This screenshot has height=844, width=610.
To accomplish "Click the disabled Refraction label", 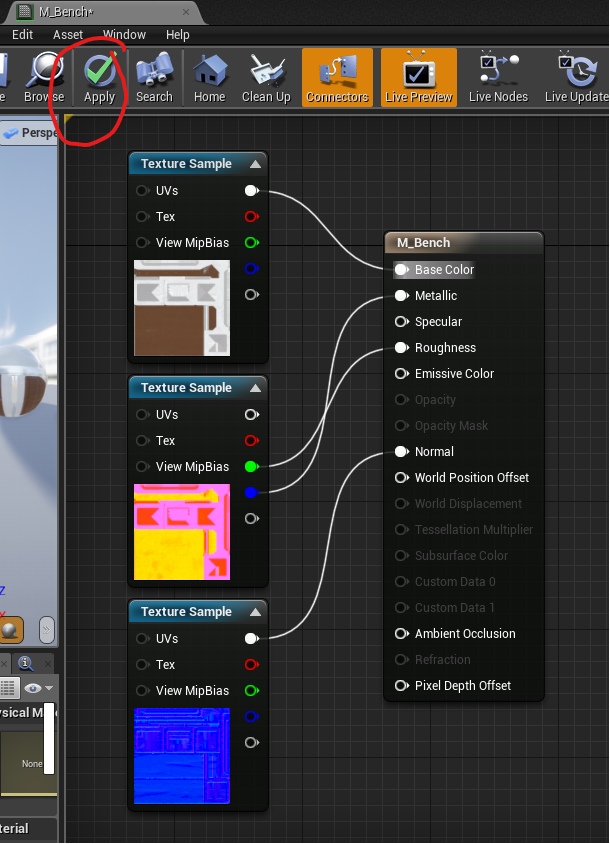I will (443, 659).
